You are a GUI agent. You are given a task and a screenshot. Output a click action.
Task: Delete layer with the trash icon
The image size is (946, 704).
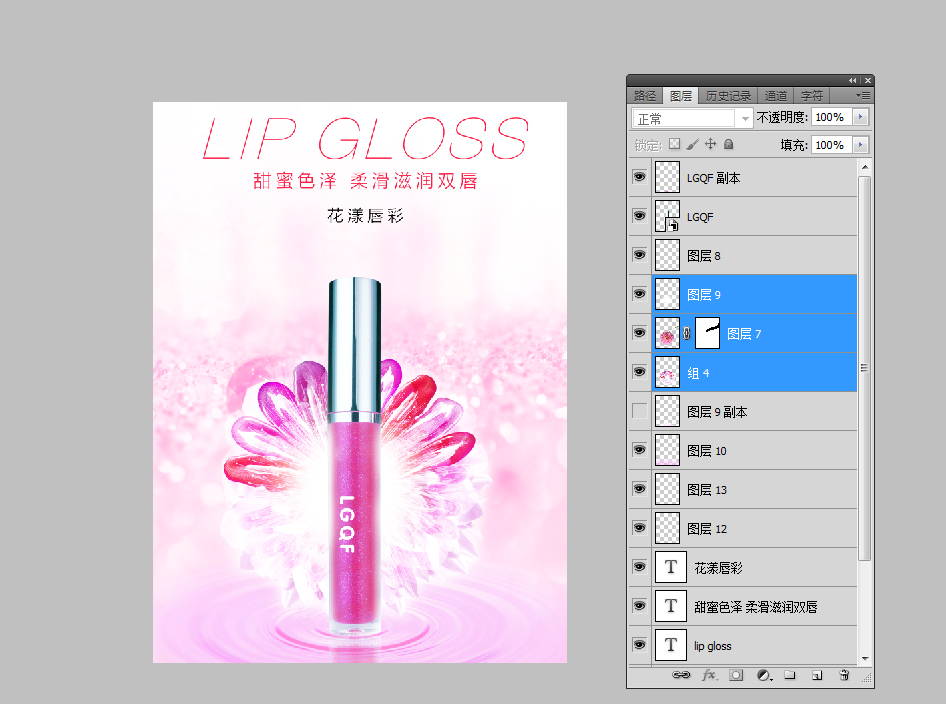point(845,675)
